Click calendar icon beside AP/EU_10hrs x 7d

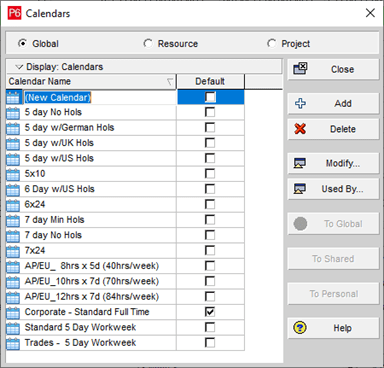pos(13,281)
